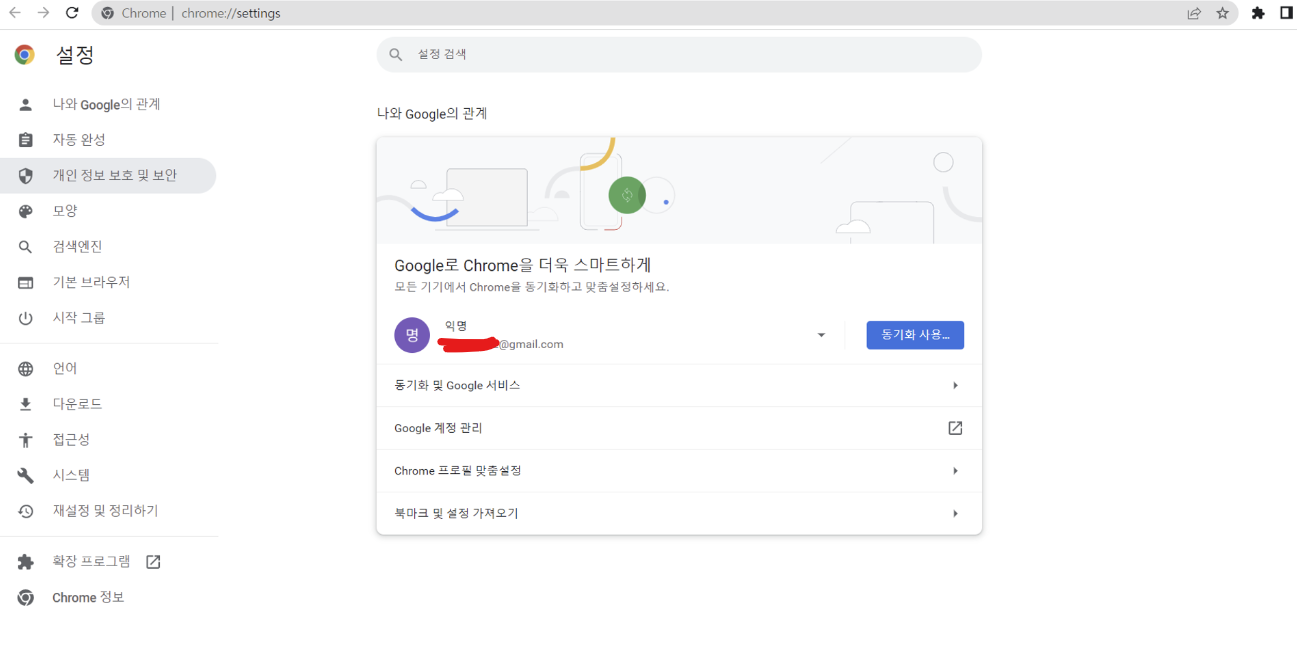
Task: Click the Google로 Chrome을 더욱 스마트하게 heading
Action: point(523,265)
